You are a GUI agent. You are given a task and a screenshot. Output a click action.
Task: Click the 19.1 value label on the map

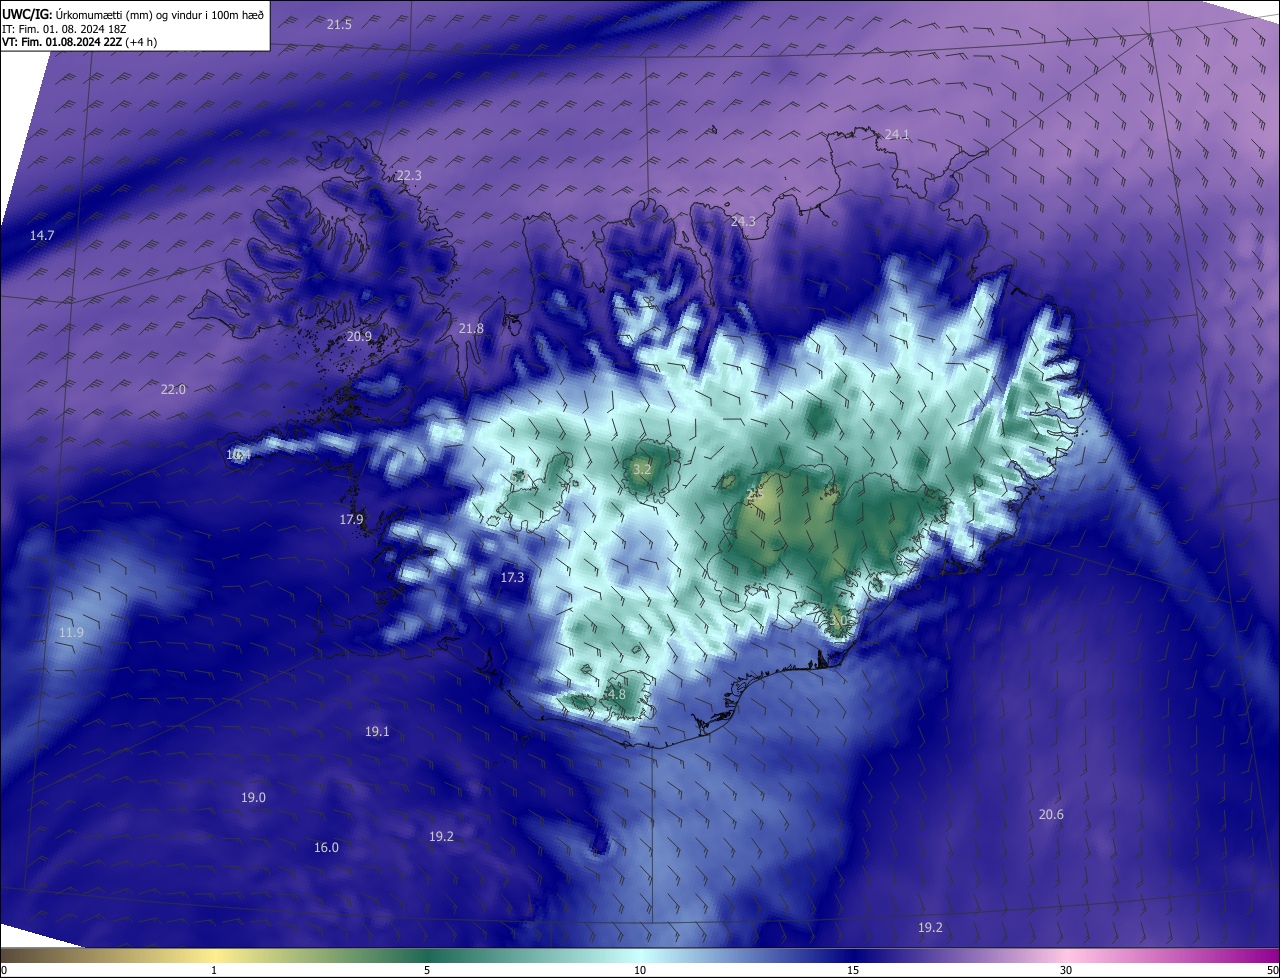[377, 731]
